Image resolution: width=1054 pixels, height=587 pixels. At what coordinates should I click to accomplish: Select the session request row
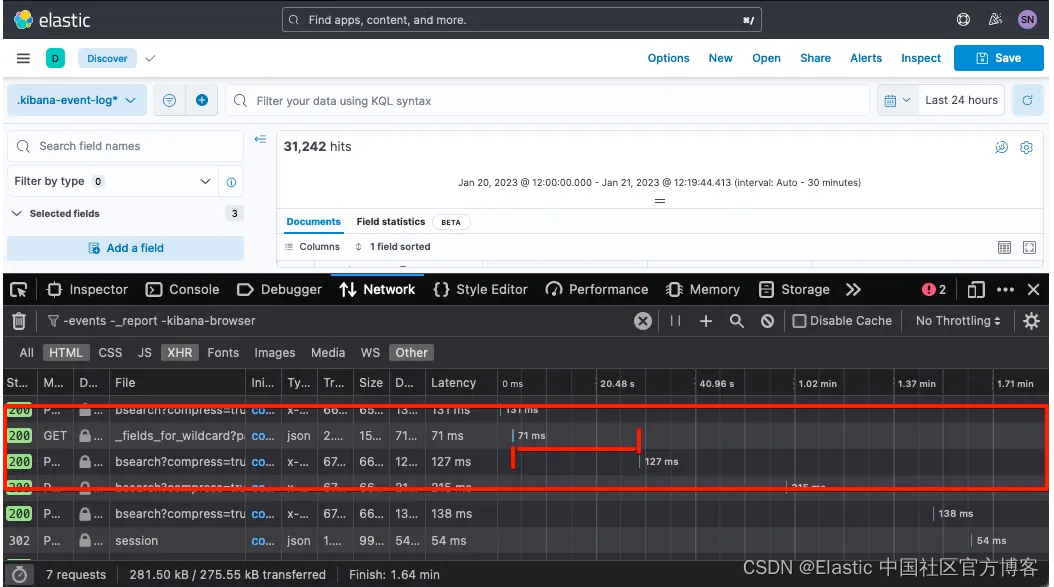tap(526, 541)
